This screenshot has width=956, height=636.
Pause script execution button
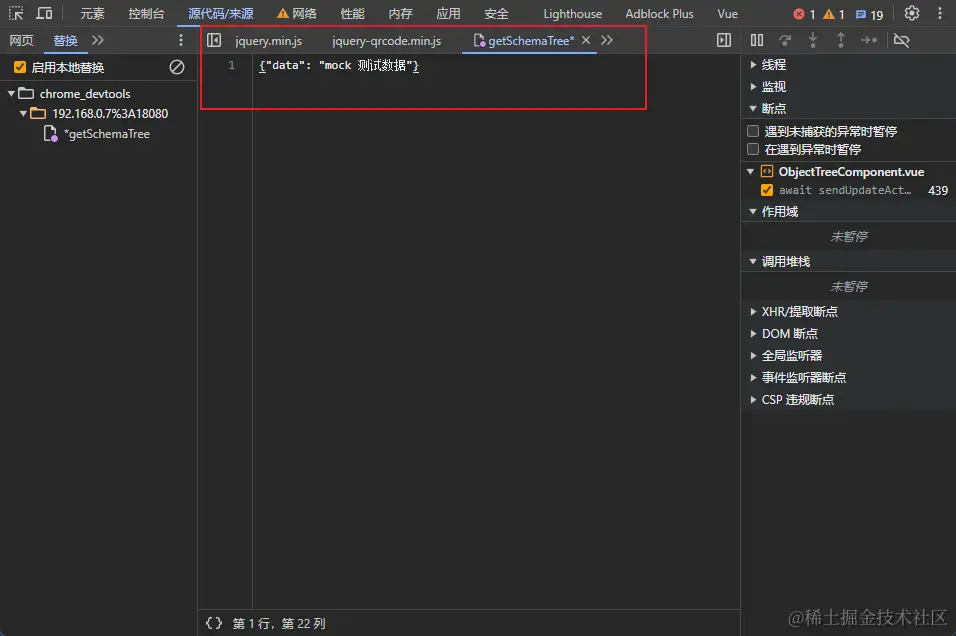point(757,40)
